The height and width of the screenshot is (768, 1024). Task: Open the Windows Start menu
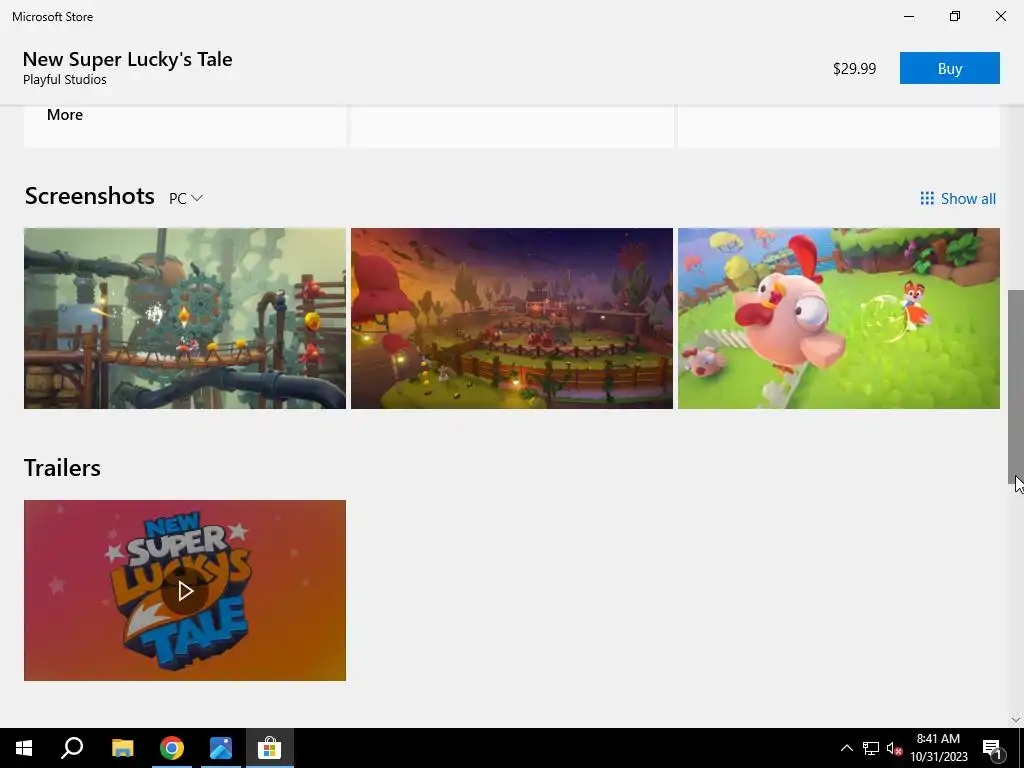point(24,748)
